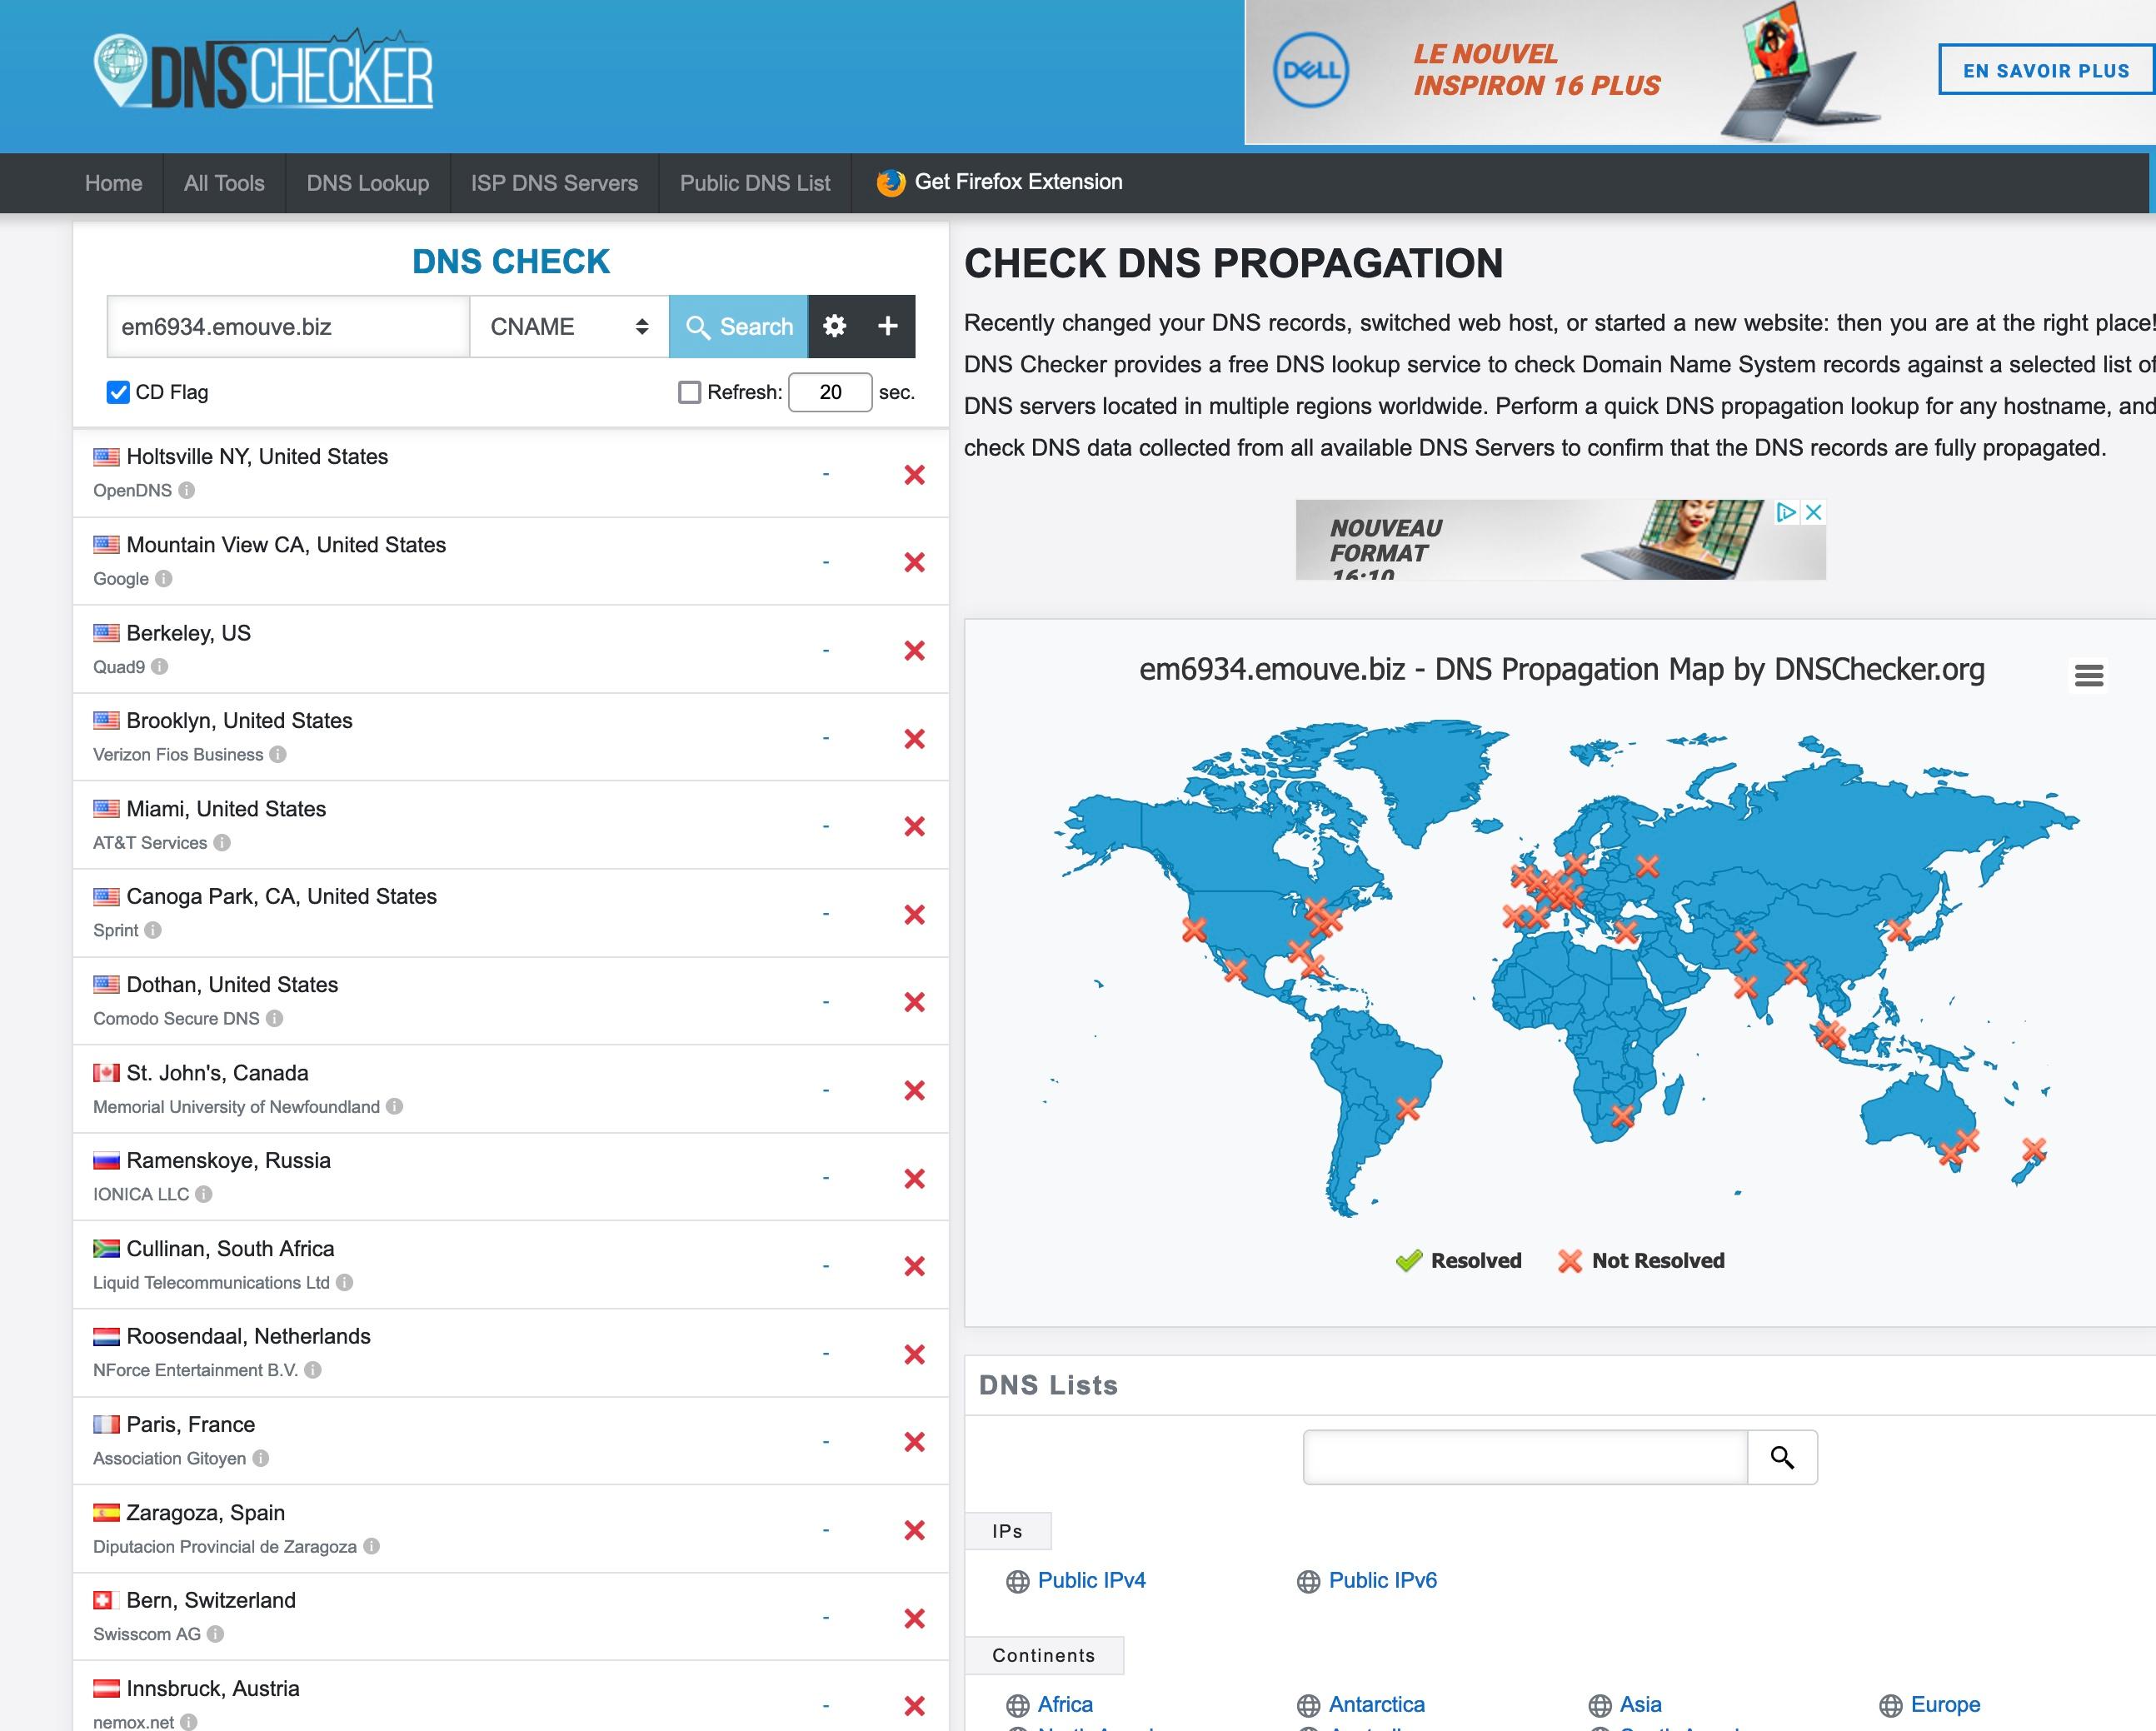
Task: Click the EN SAVOIR PLUS ad button
Action: tap(2046, 70)
